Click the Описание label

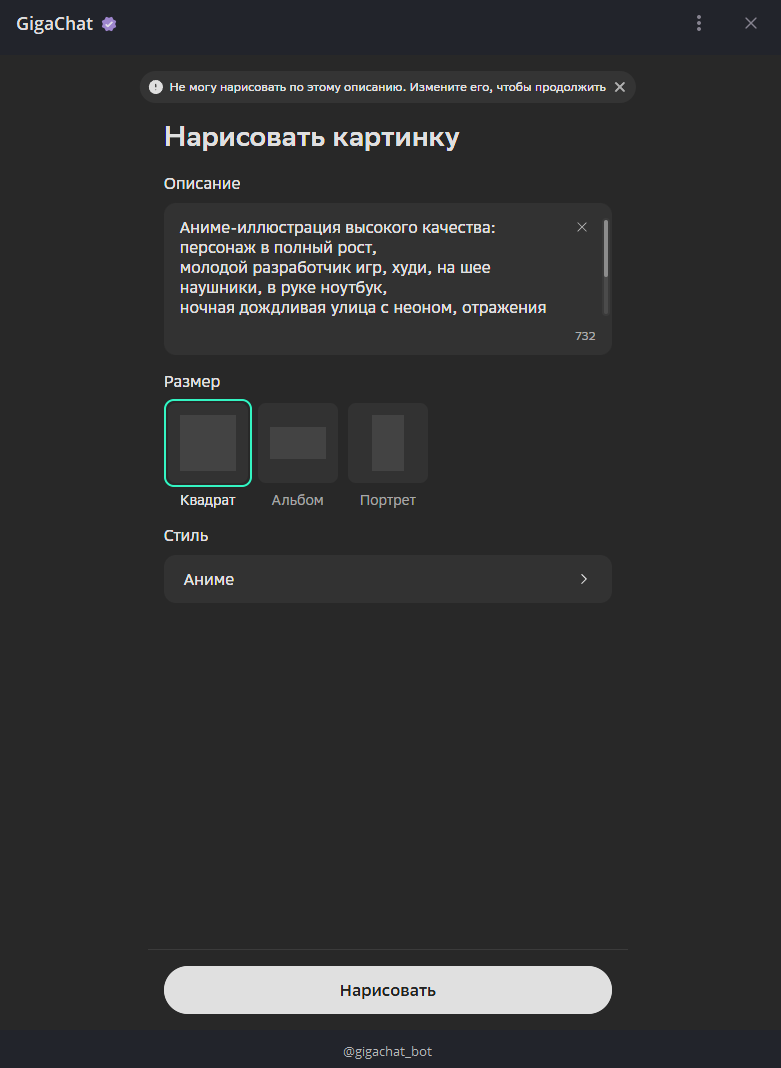click(202, 183)
